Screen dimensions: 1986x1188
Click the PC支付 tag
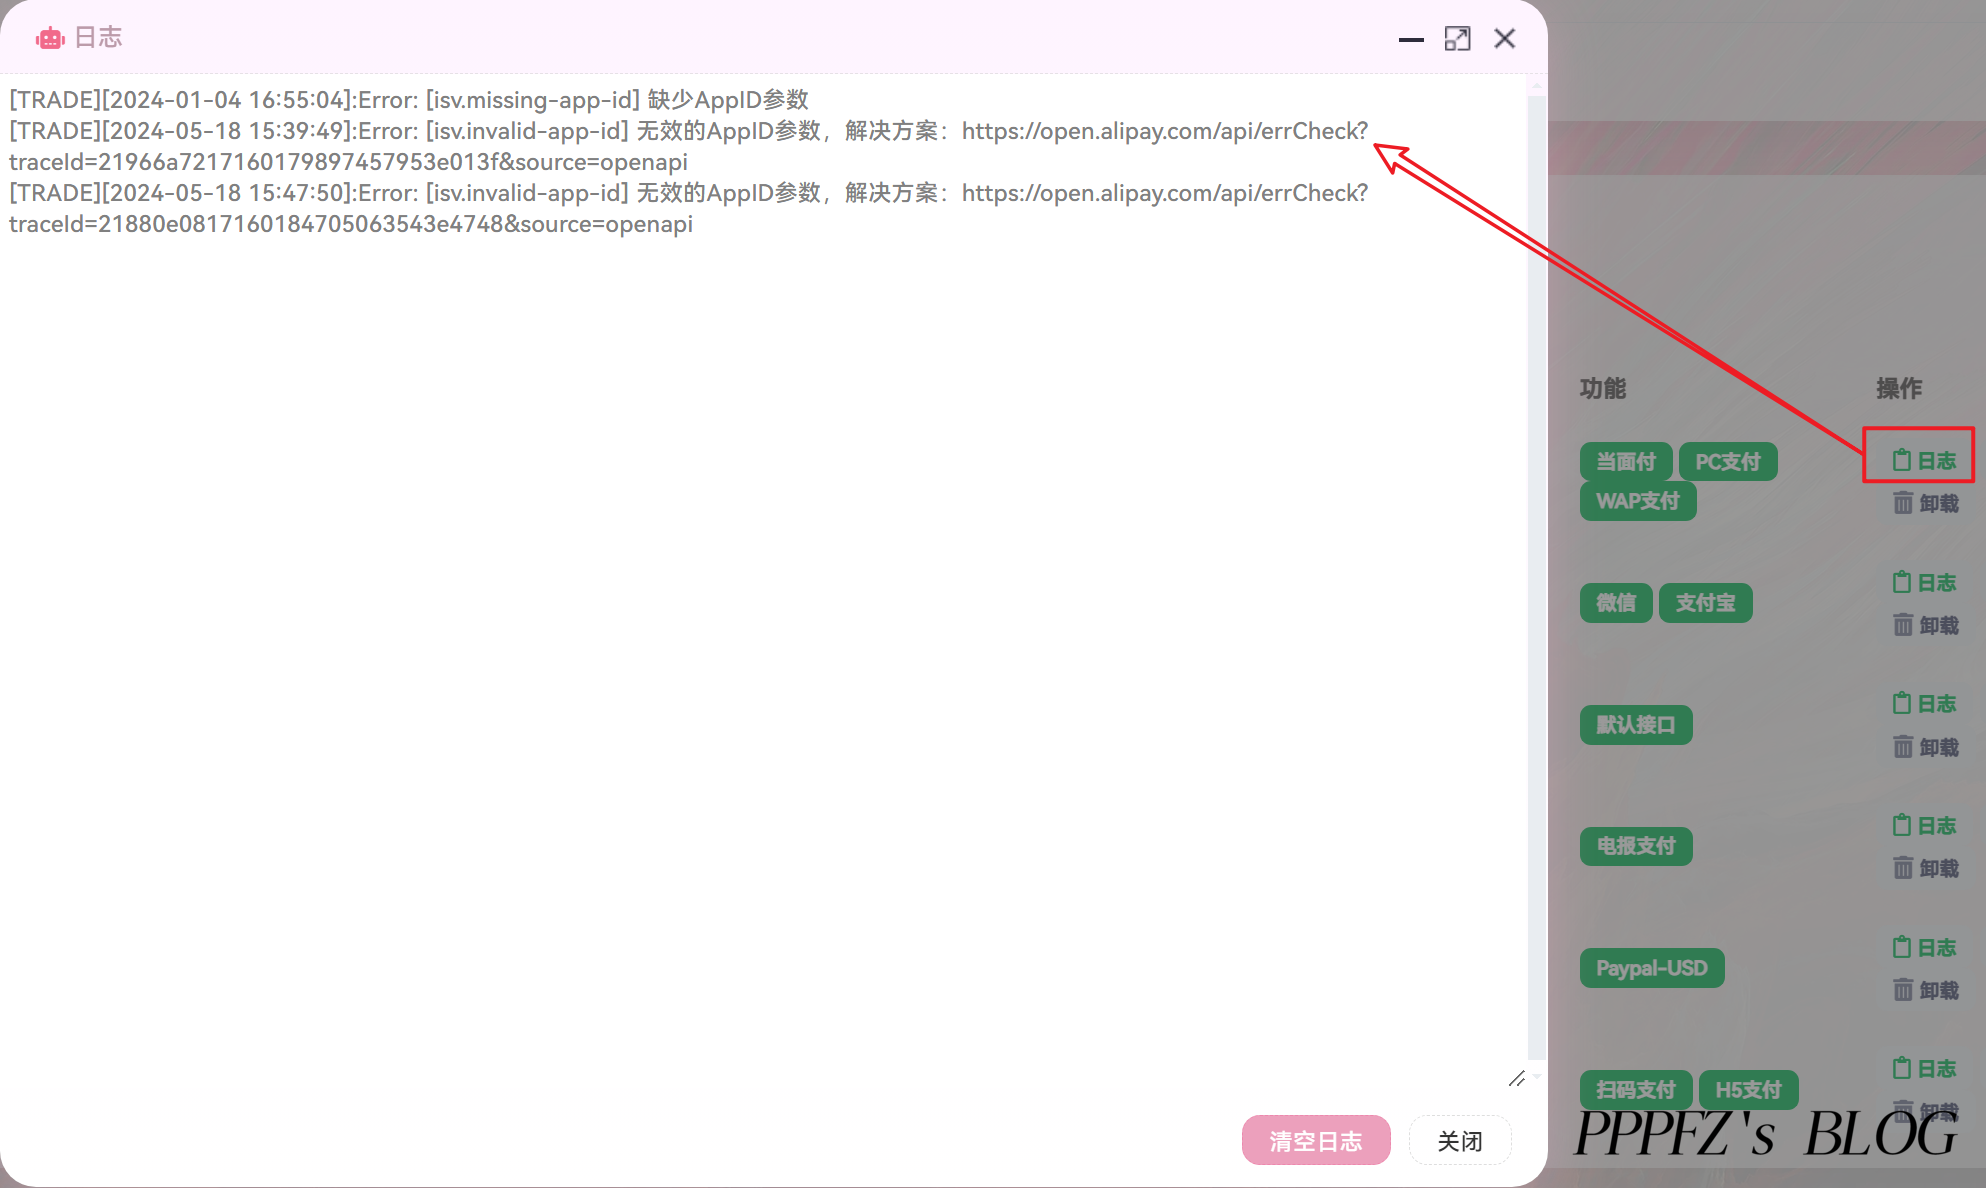pyautogui.click(x=1728, y=461)
